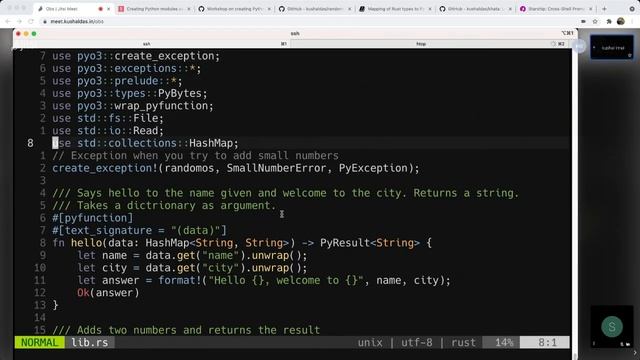Click the Adds two numbers comment line
640x360 pixels.
point(186,330)
